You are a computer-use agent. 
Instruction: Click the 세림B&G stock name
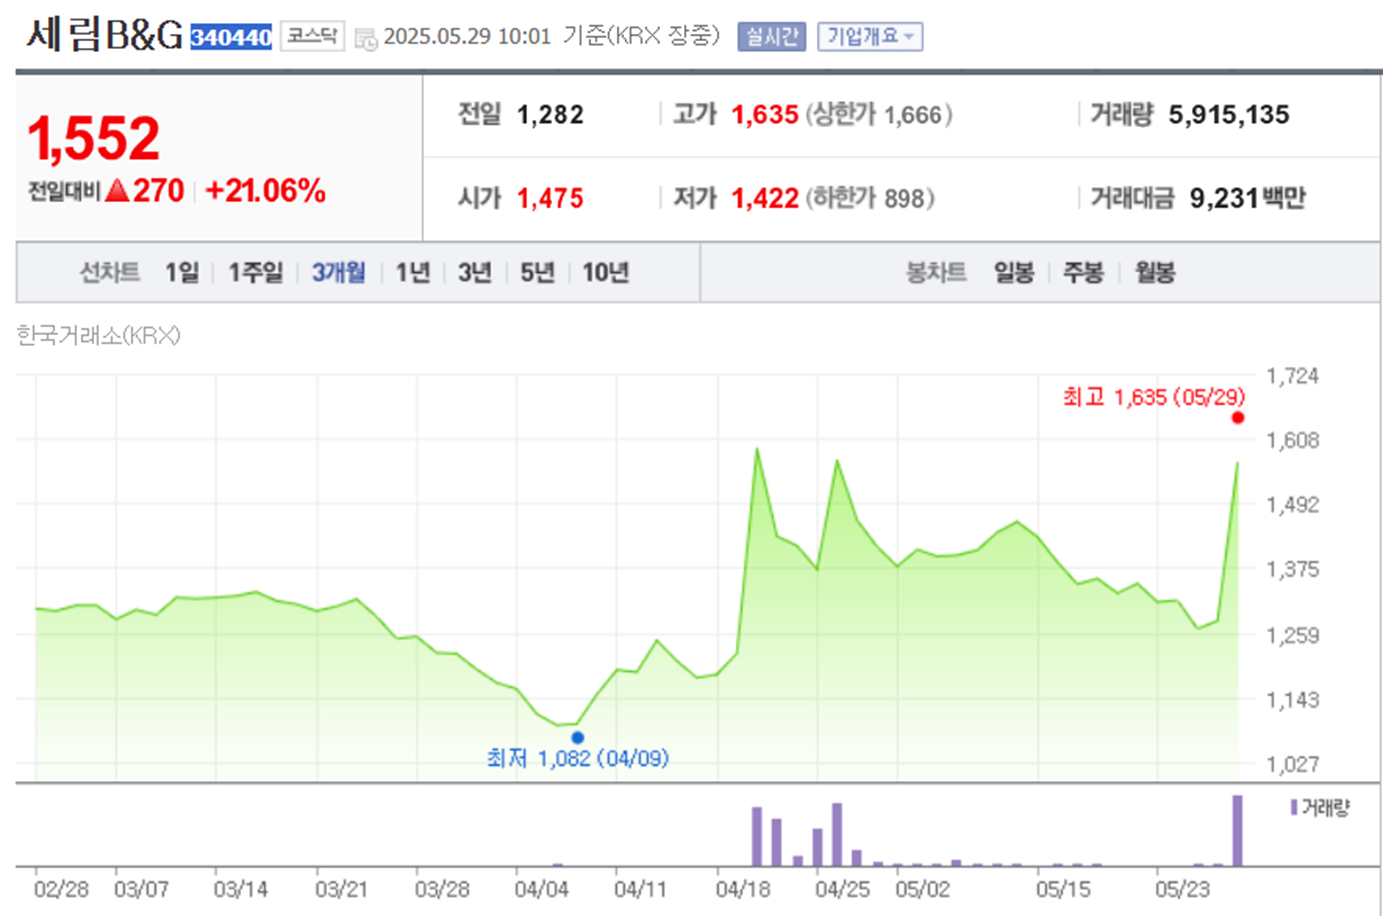(x=104, y=35)
